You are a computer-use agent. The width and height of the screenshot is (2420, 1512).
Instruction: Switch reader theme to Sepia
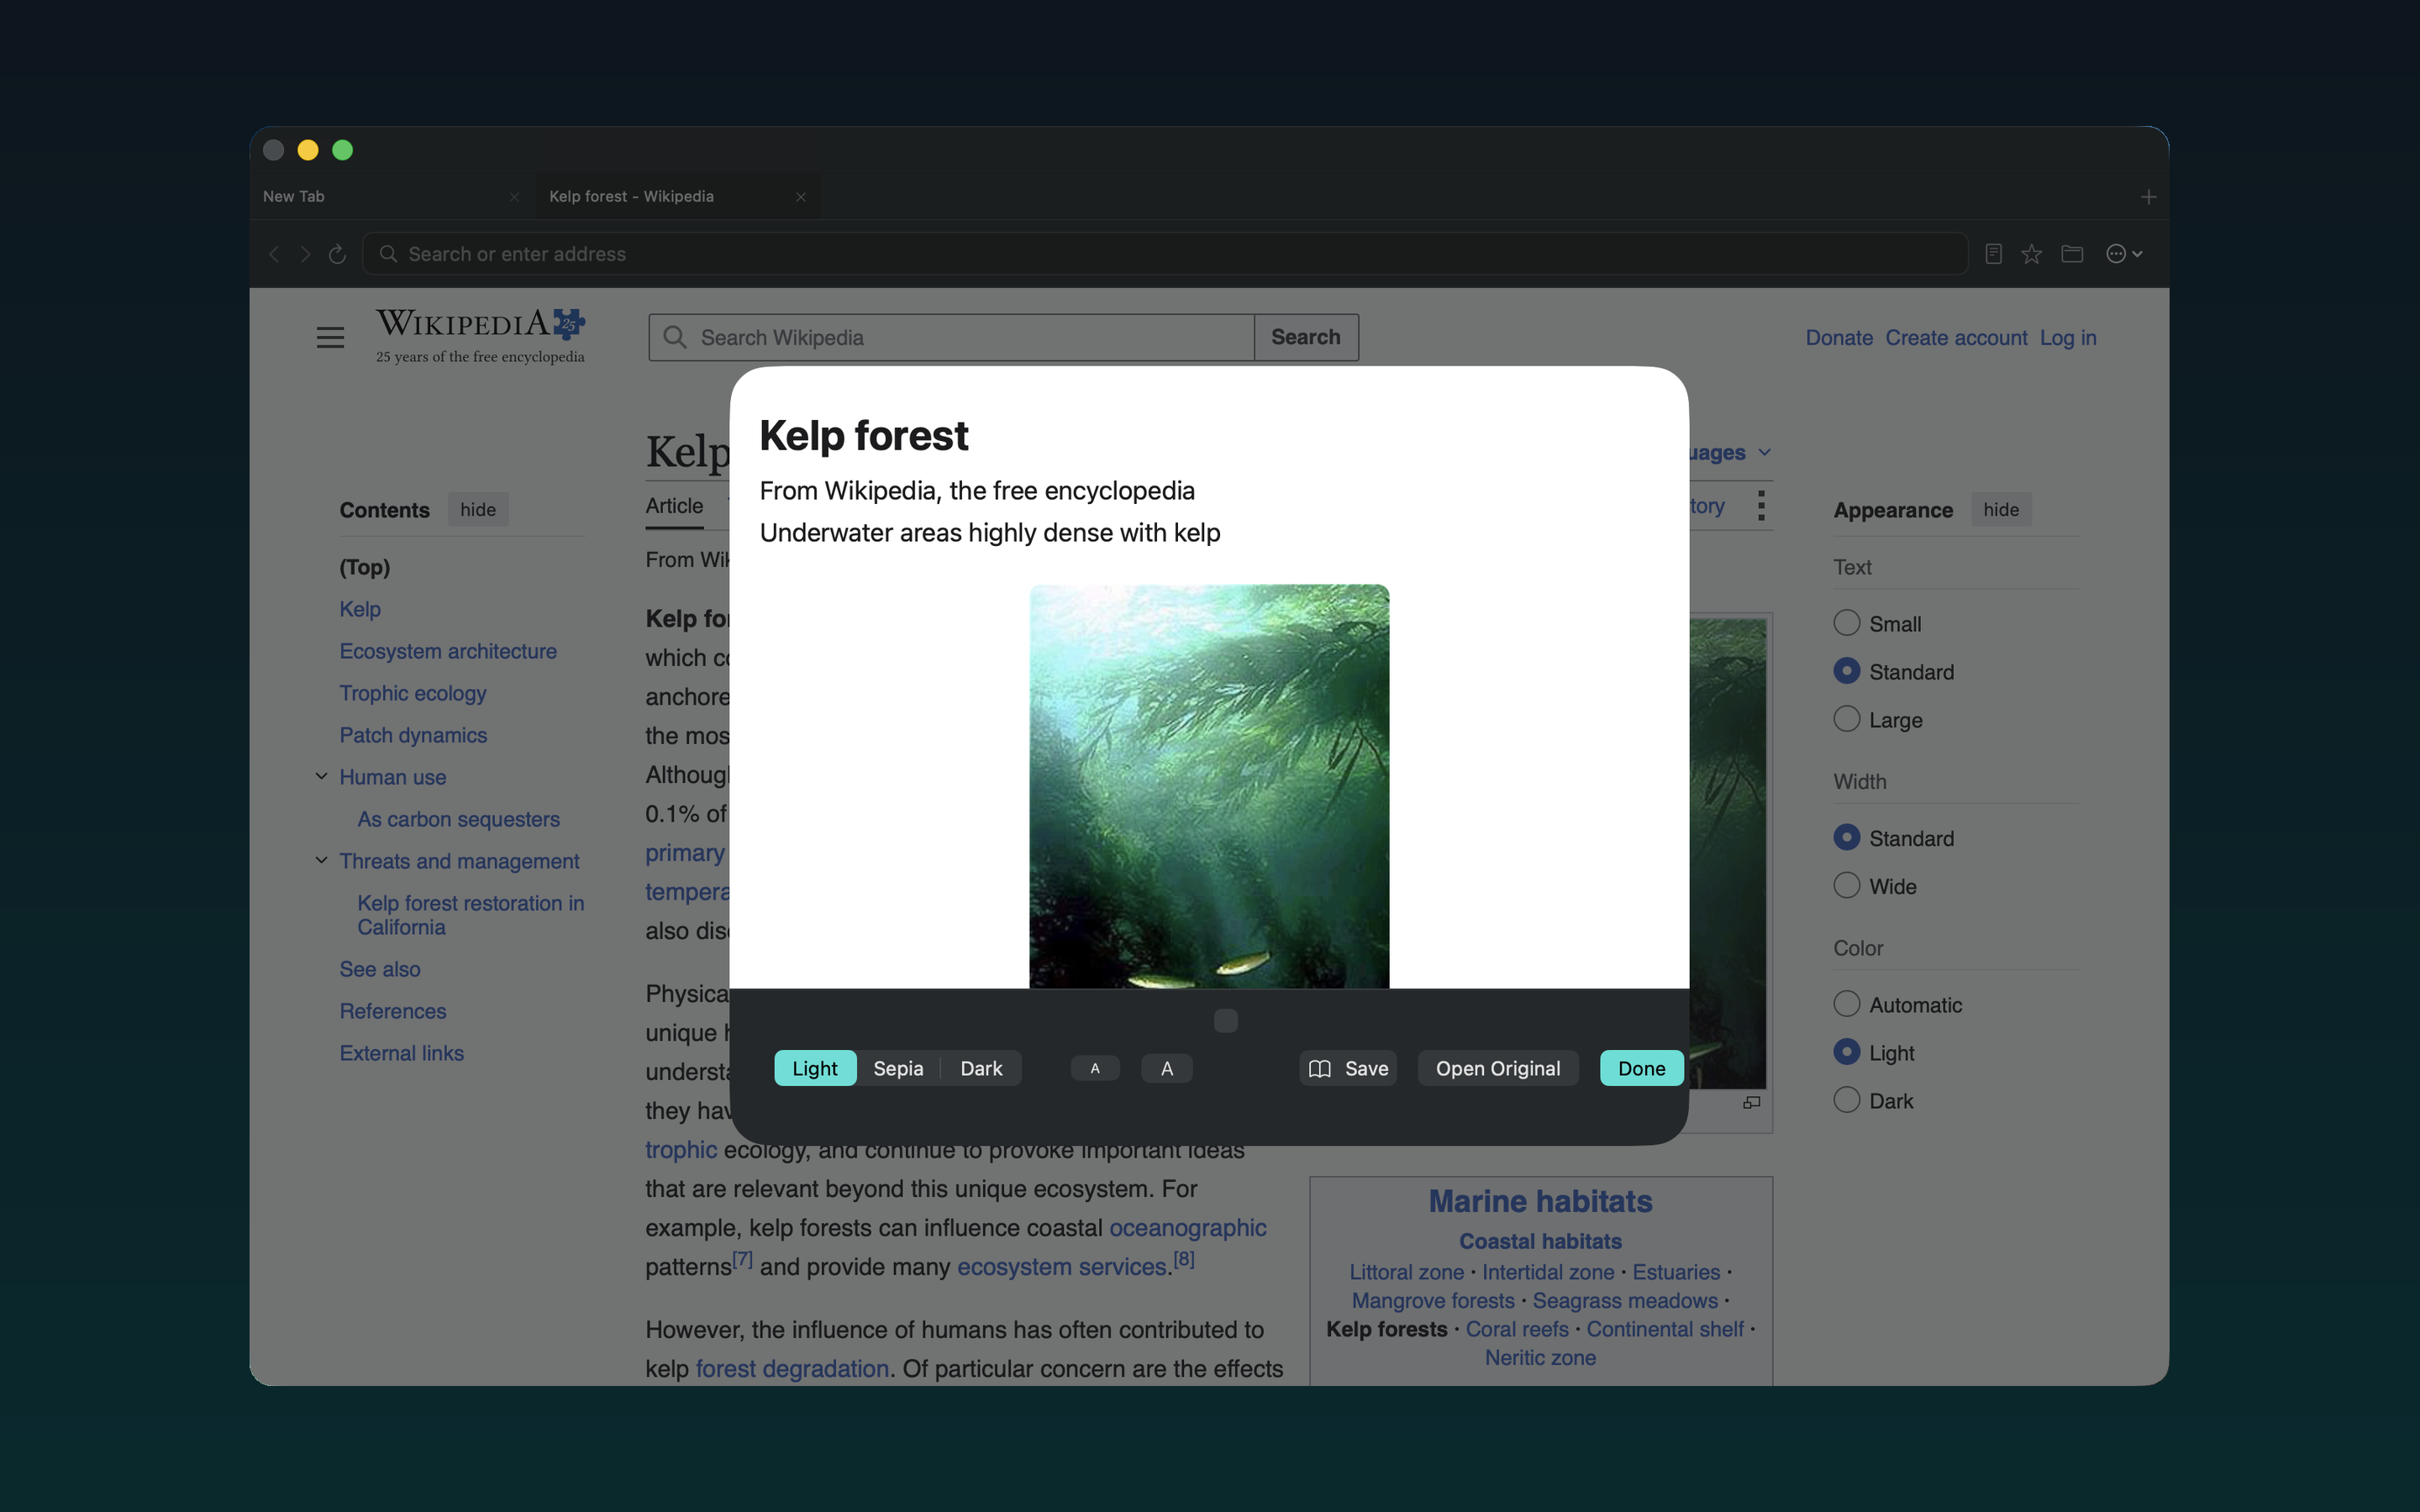tap(898, 1068)
